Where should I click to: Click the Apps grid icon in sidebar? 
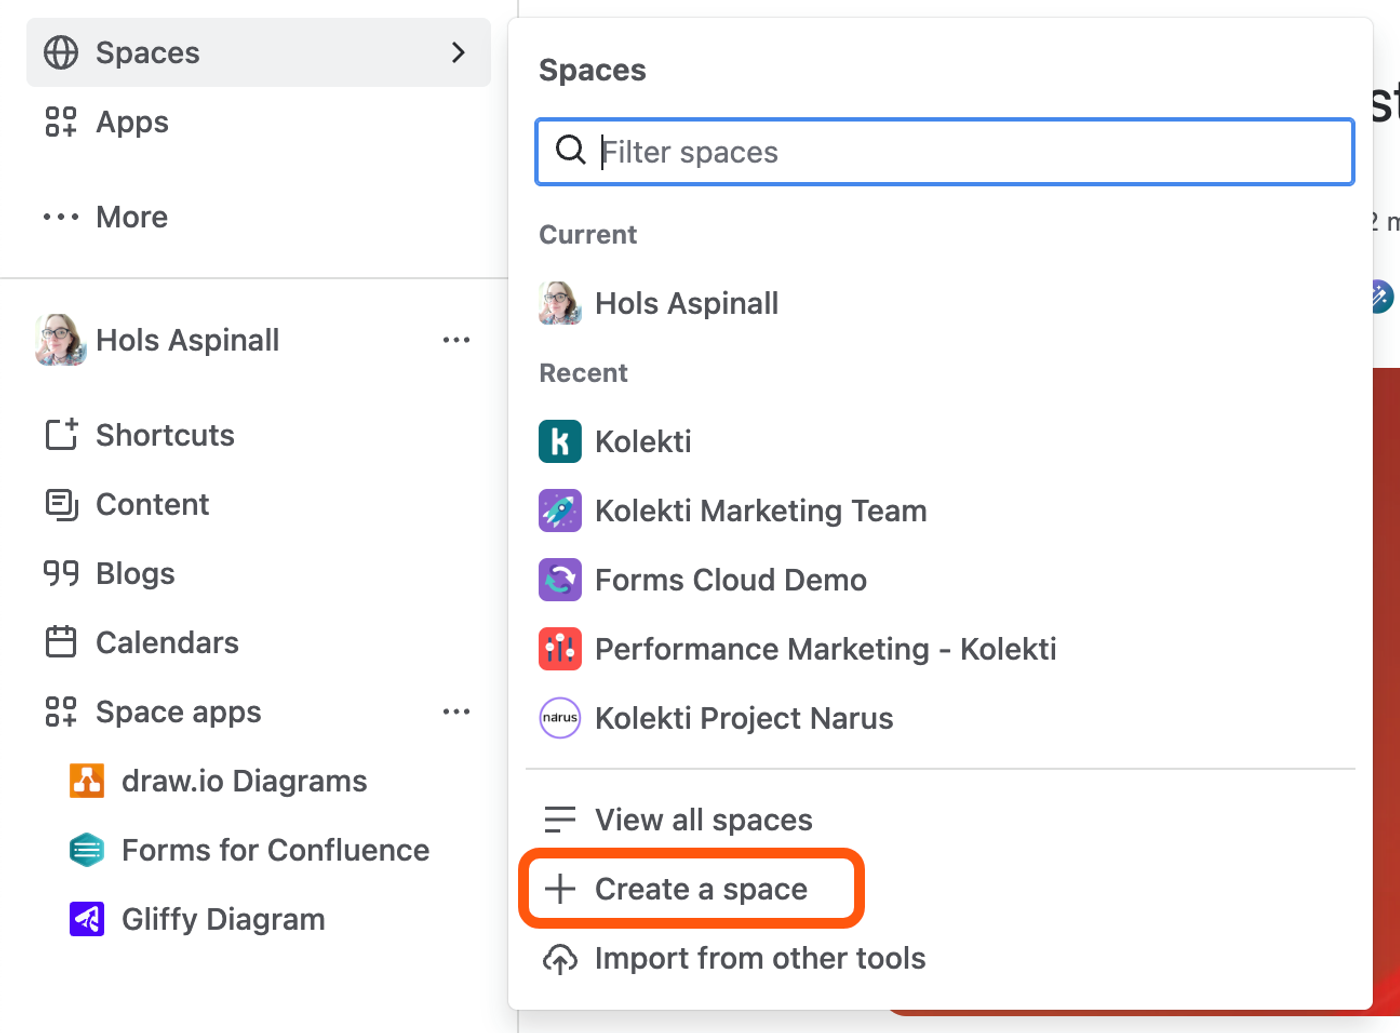coord(61,122)
